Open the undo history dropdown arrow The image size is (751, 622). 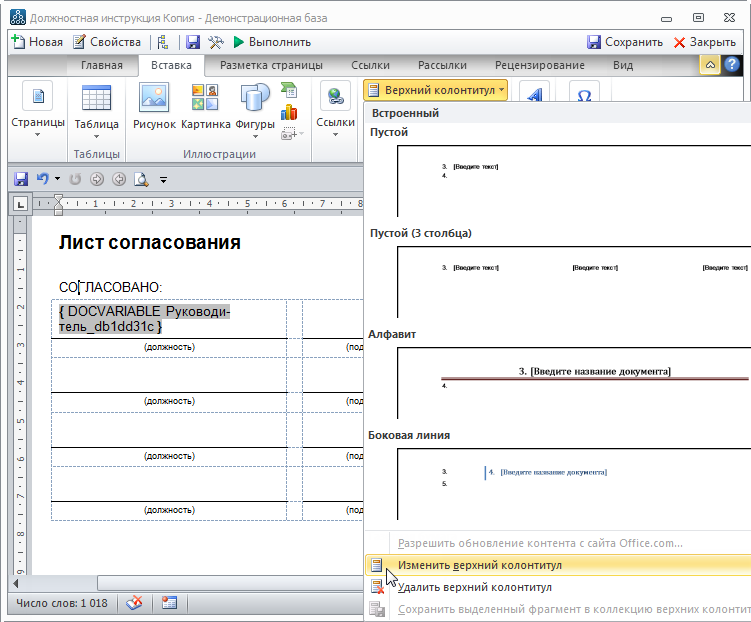57,180
